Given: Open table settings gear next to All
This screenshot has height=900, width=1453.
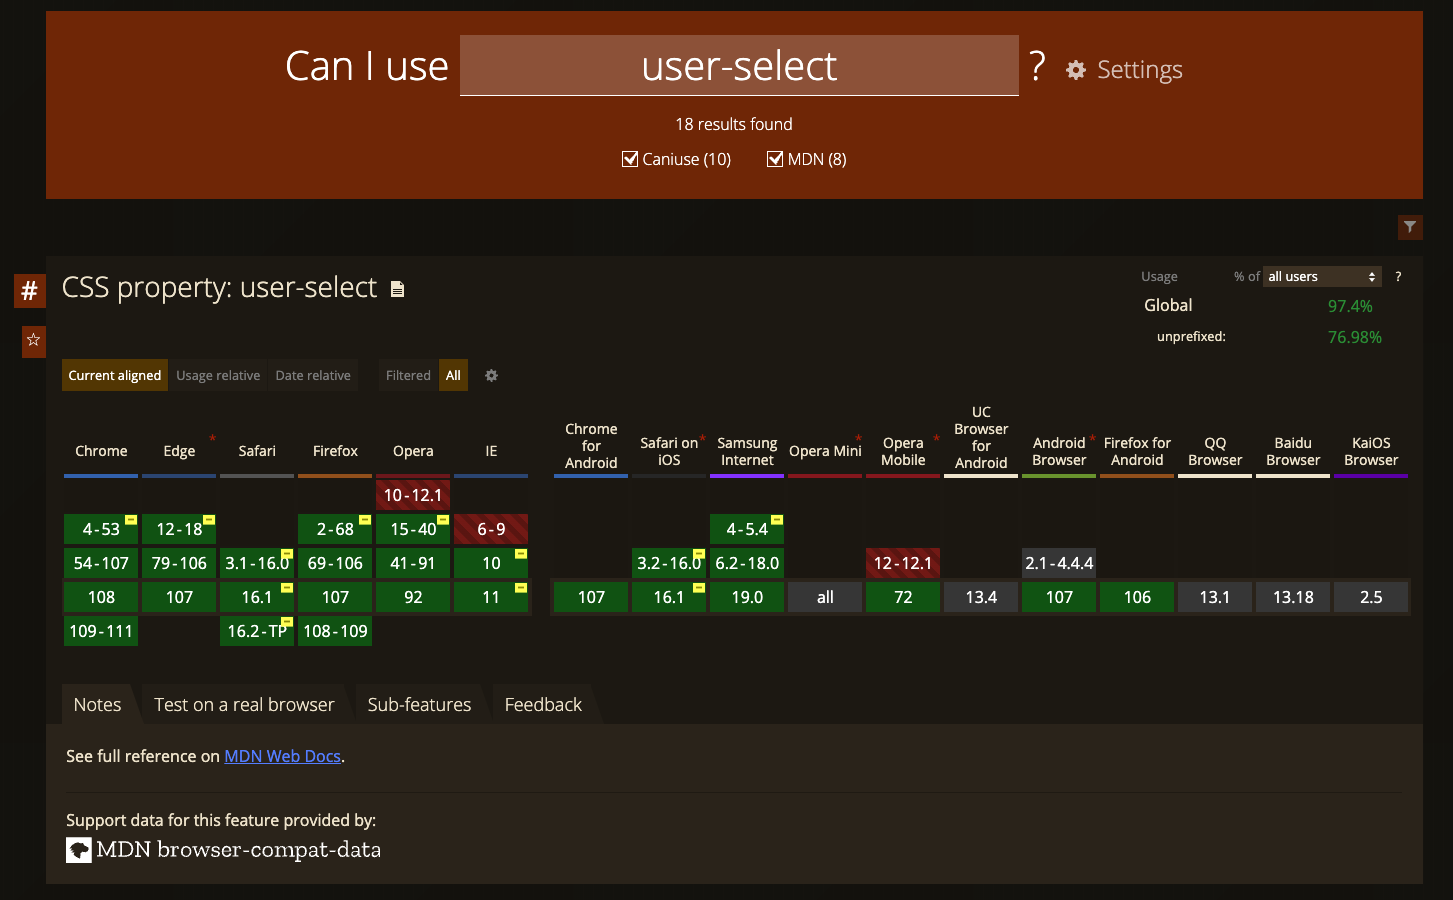Looking at the screenshot, I should [x=491, y=375].
